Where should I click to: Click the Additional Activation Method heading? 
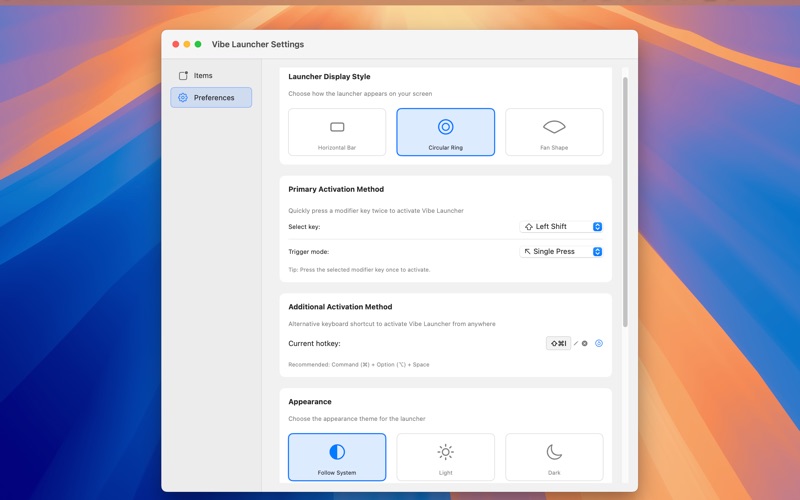pos(340,307)
